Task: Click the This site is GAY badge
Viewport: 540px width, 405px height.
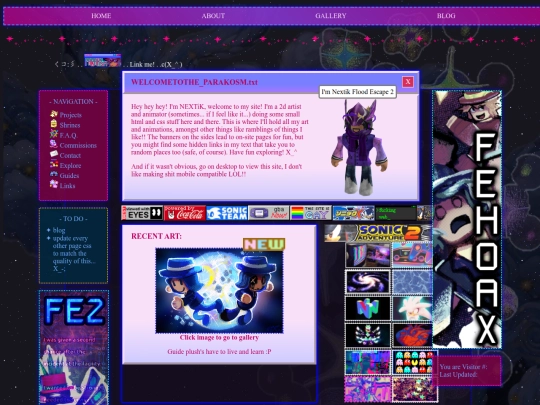Action: tap(311, 213)
